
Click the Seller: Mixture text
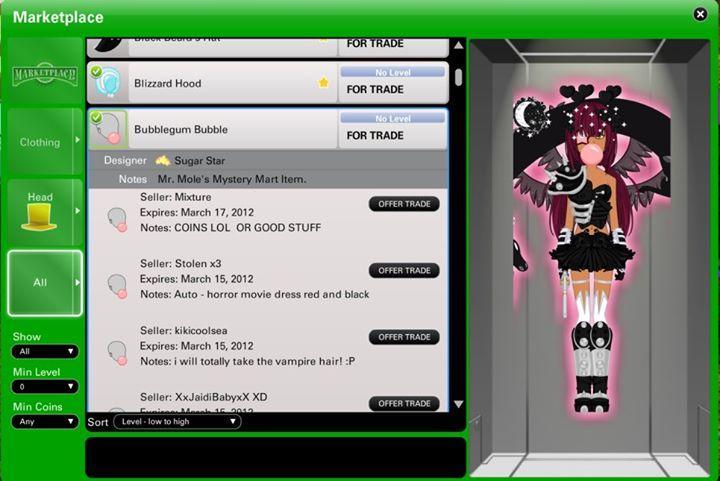(x=176, y=197)
